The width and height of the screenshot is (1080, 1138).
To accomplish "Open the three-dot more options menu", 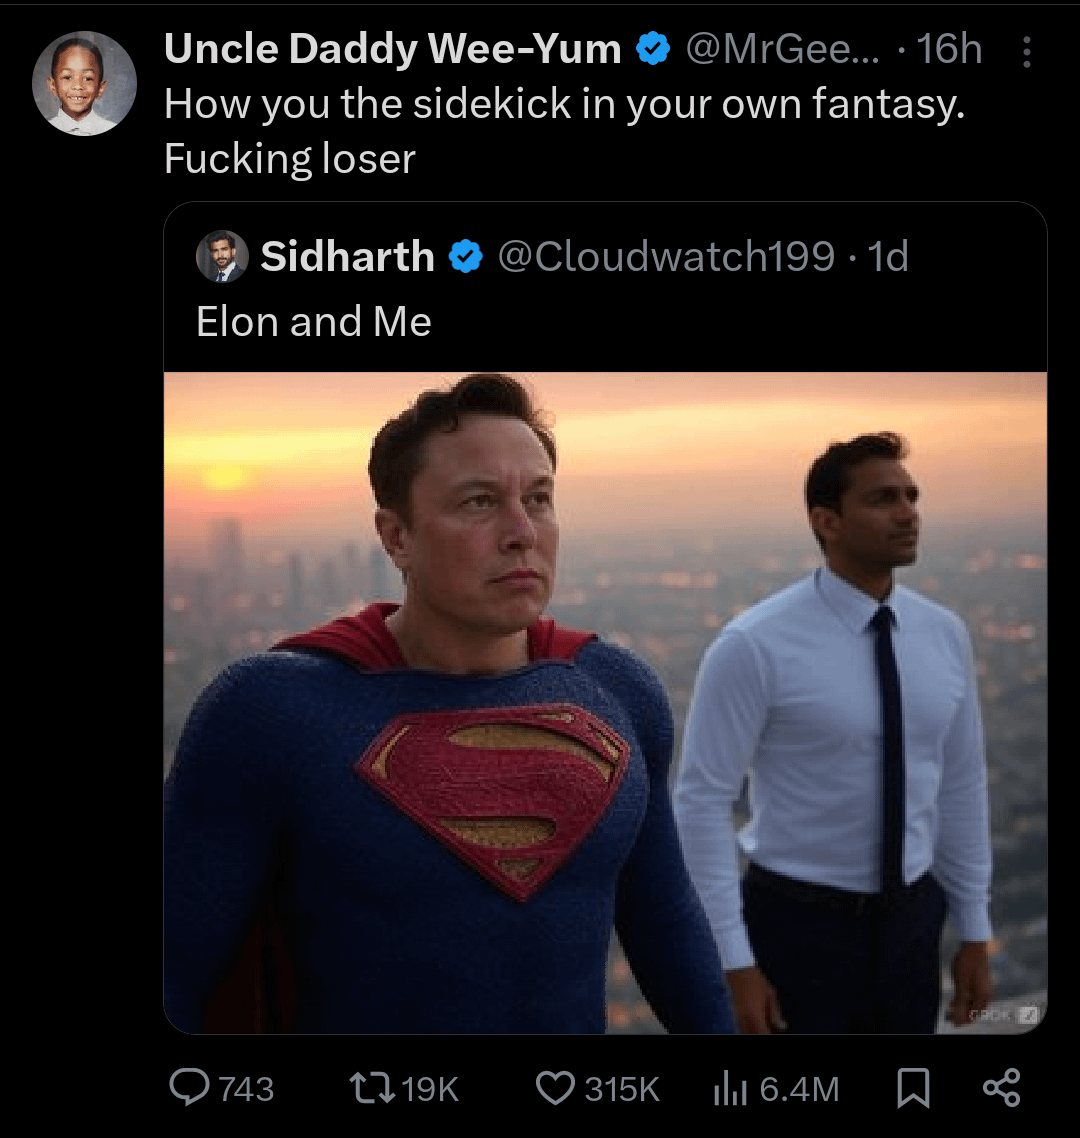I will (x=1026, y=52).
